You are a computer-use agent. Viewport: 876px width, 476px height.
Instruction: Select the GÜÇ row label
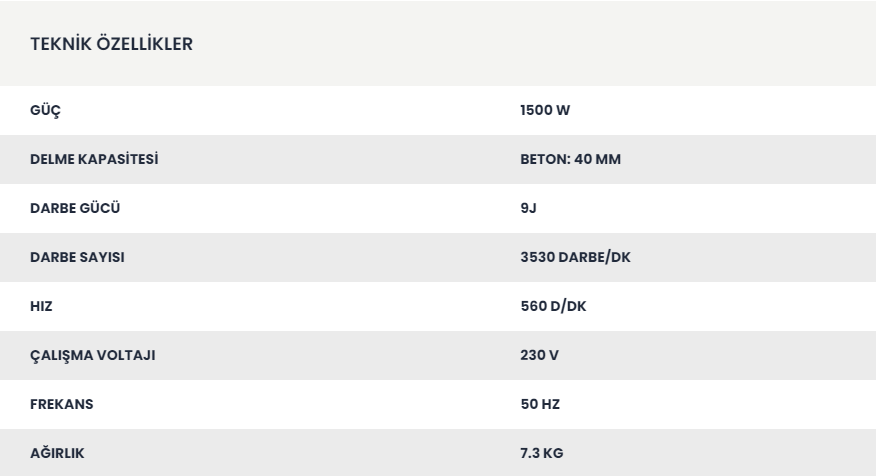[45, 111]
